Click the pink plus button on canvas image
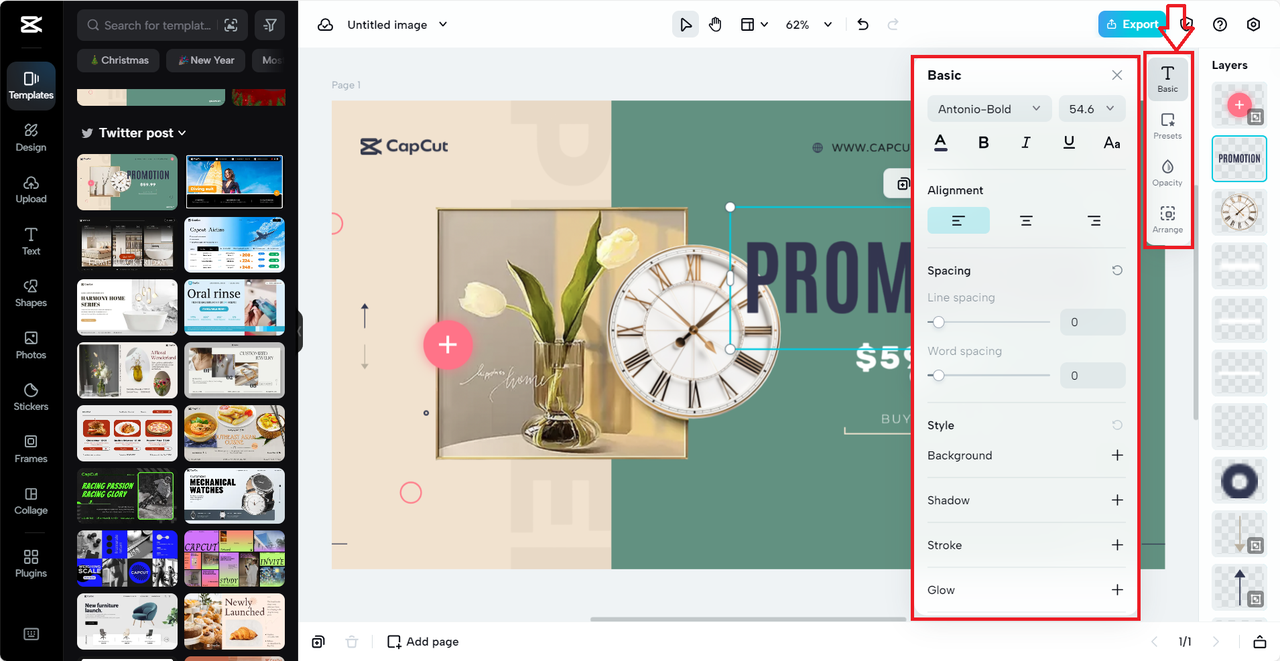The height and width of the screenshot is (661, 1280). coord(447,345)
